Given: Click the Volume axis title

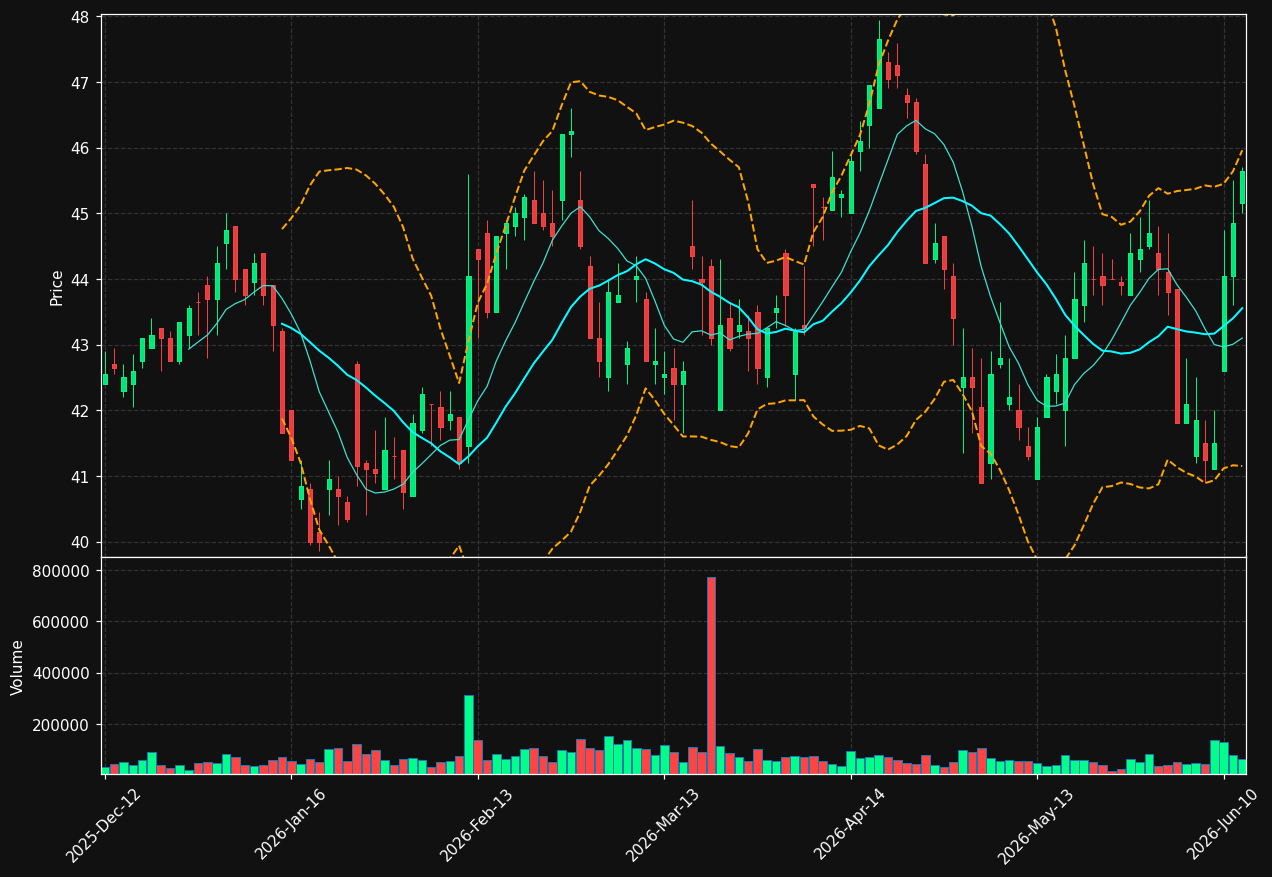Looking at the screenshot, I should [x=17, y=667].
